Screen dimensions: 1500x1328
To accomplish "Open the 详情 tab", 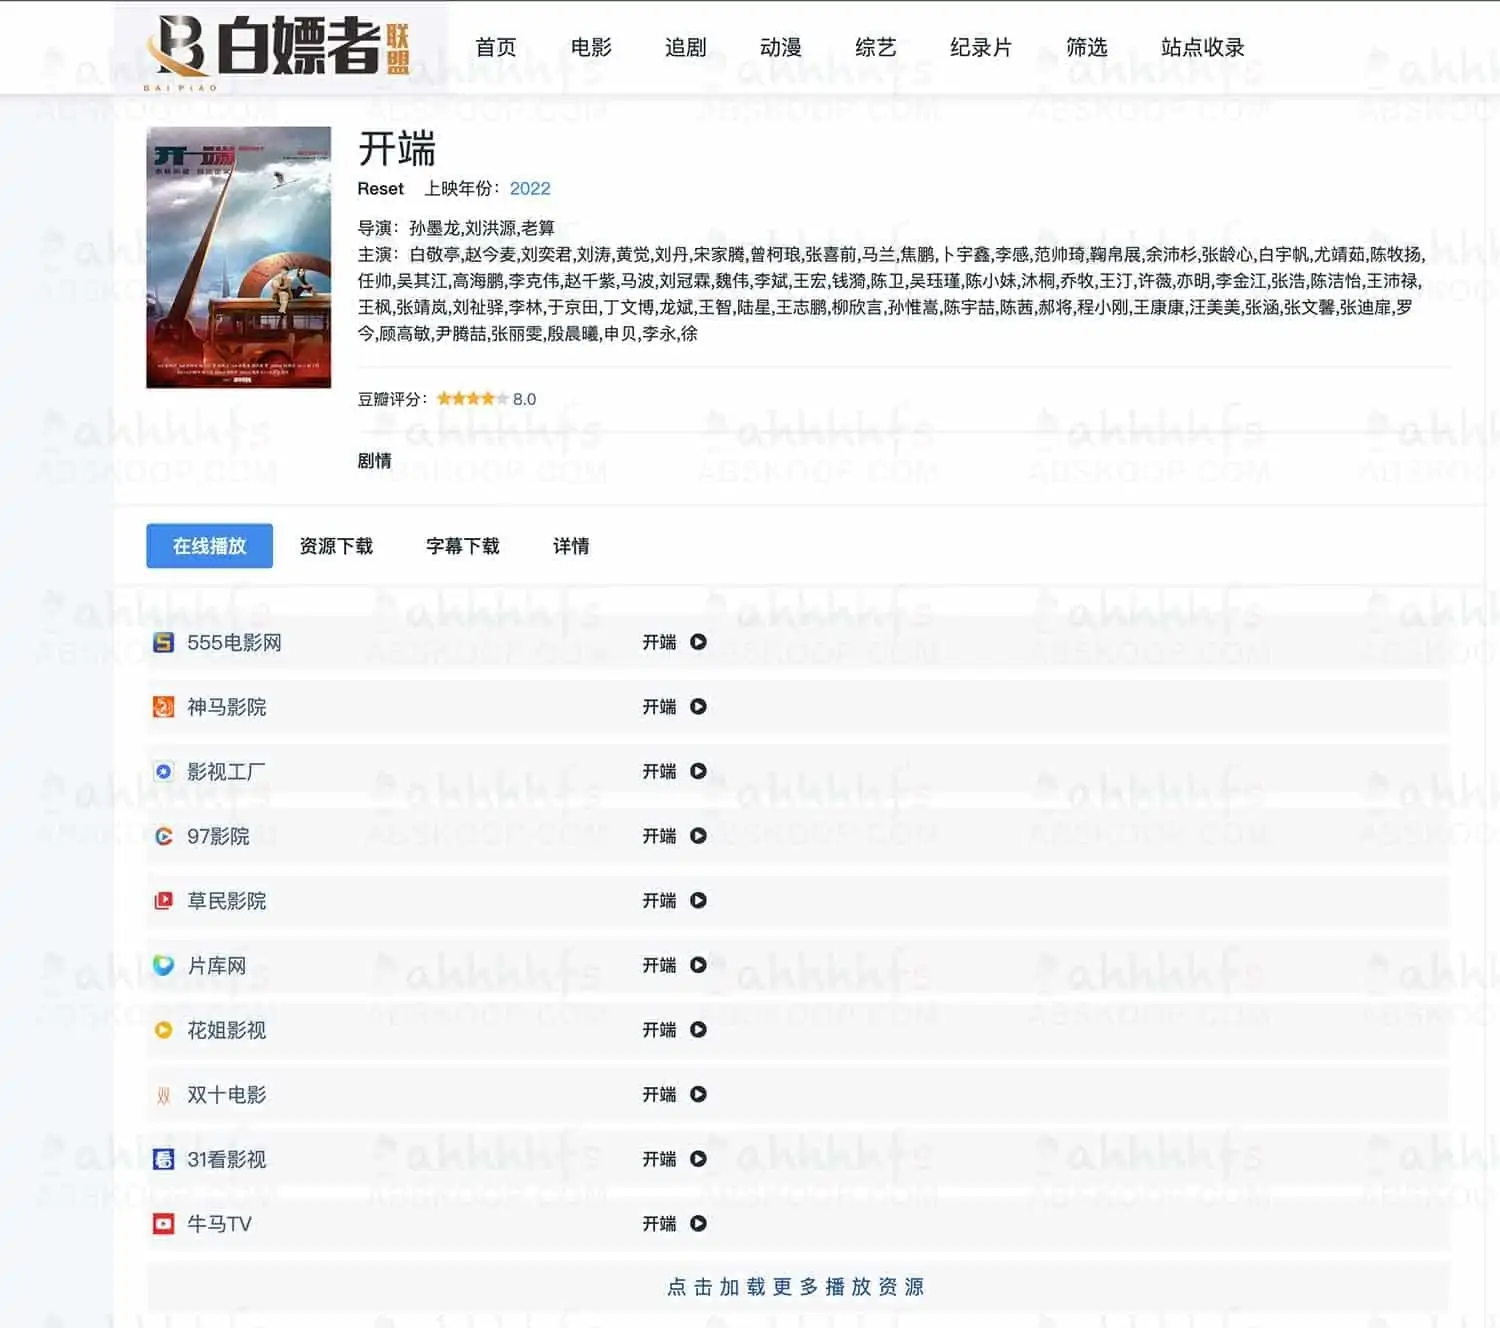I will [x=572, y=546].
